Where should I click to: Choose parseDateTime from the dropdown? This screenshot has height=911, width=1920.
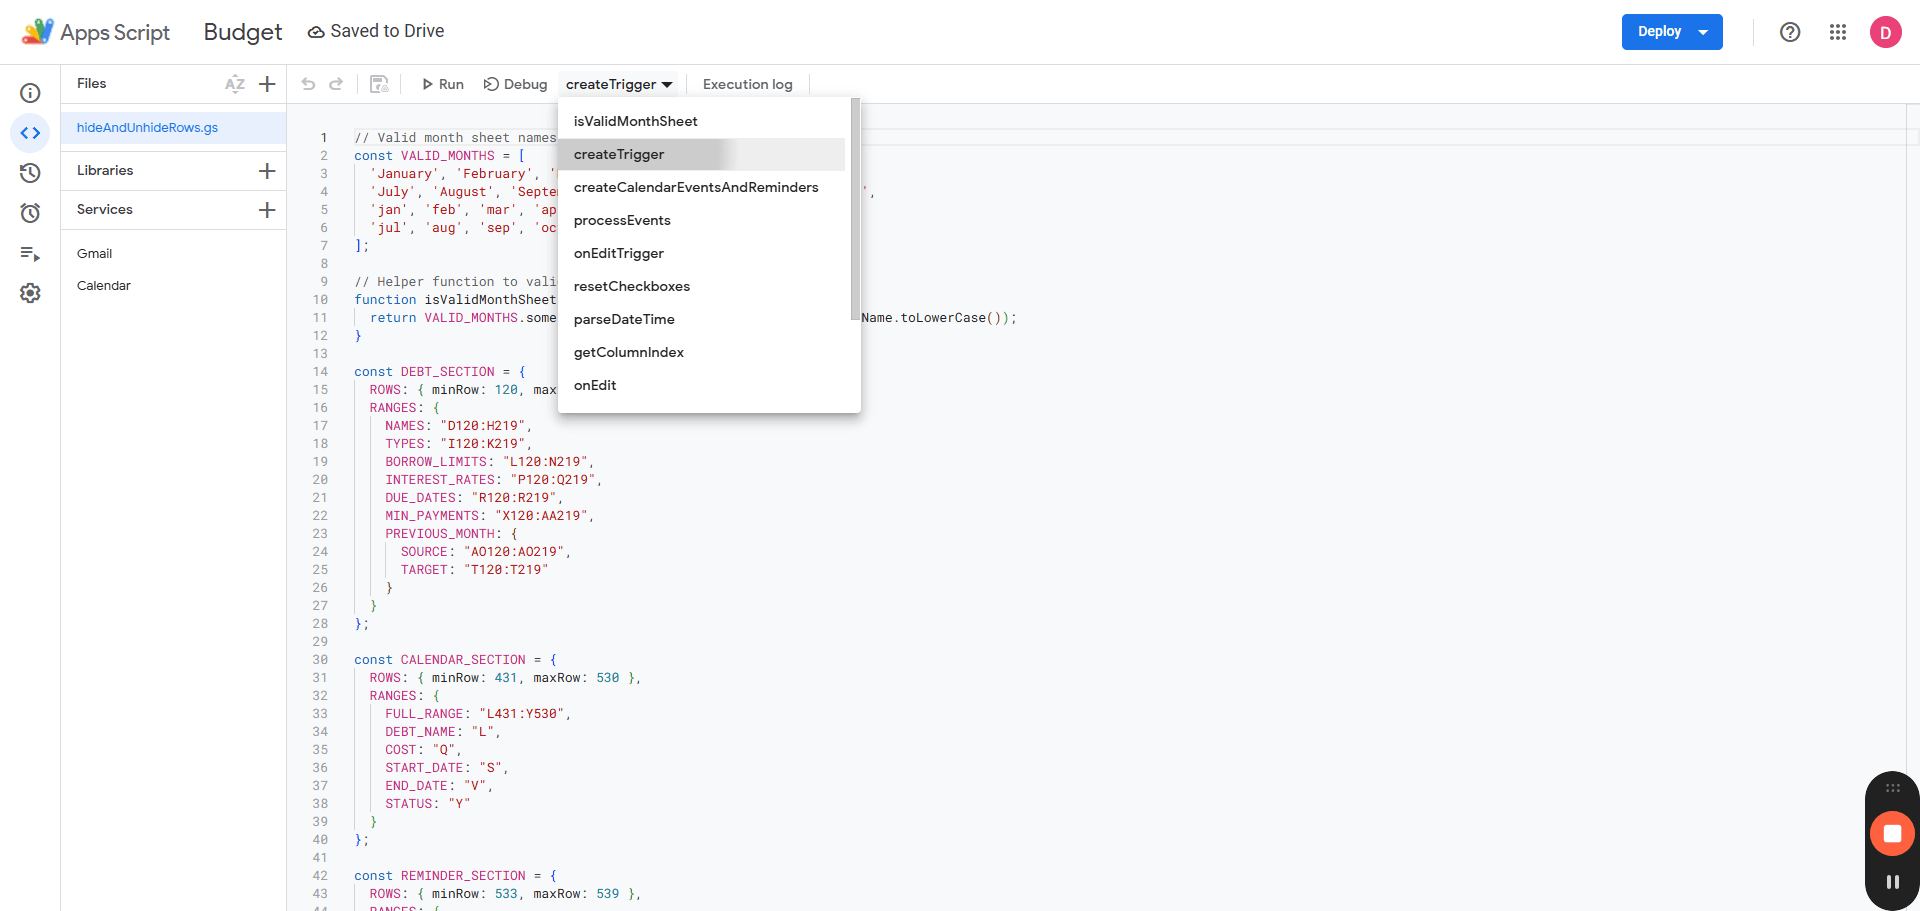point(702,319)
